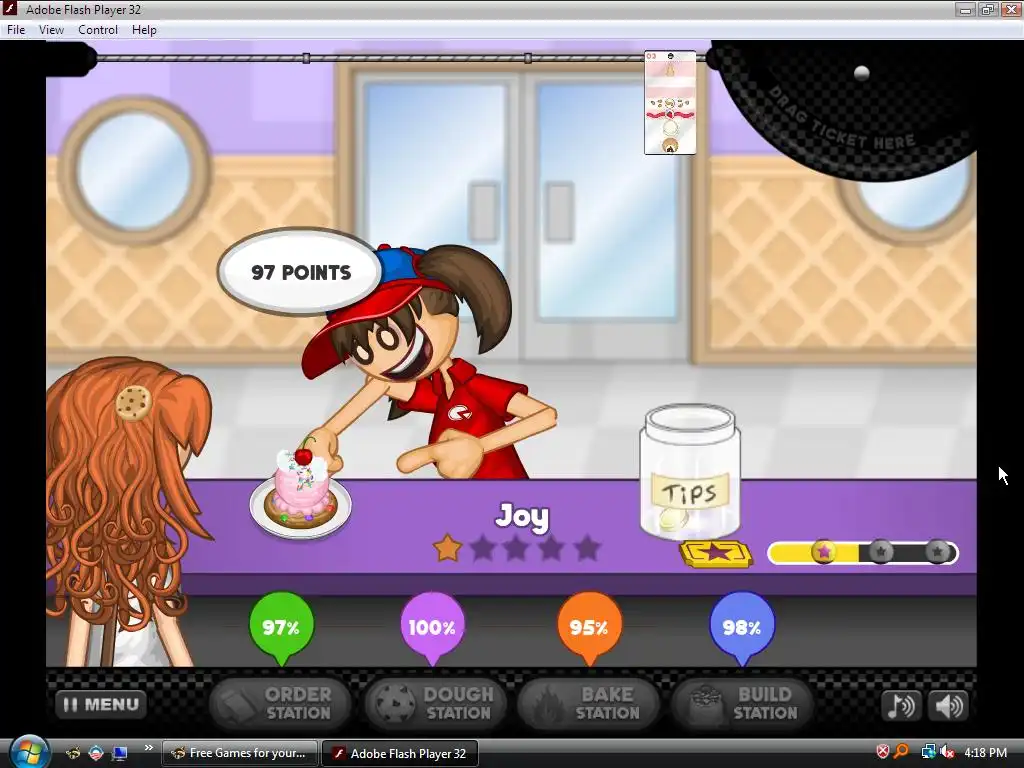The image size is (1024, 768).
Task: Minimize the Flash Player window
Action: pos(965,9)
